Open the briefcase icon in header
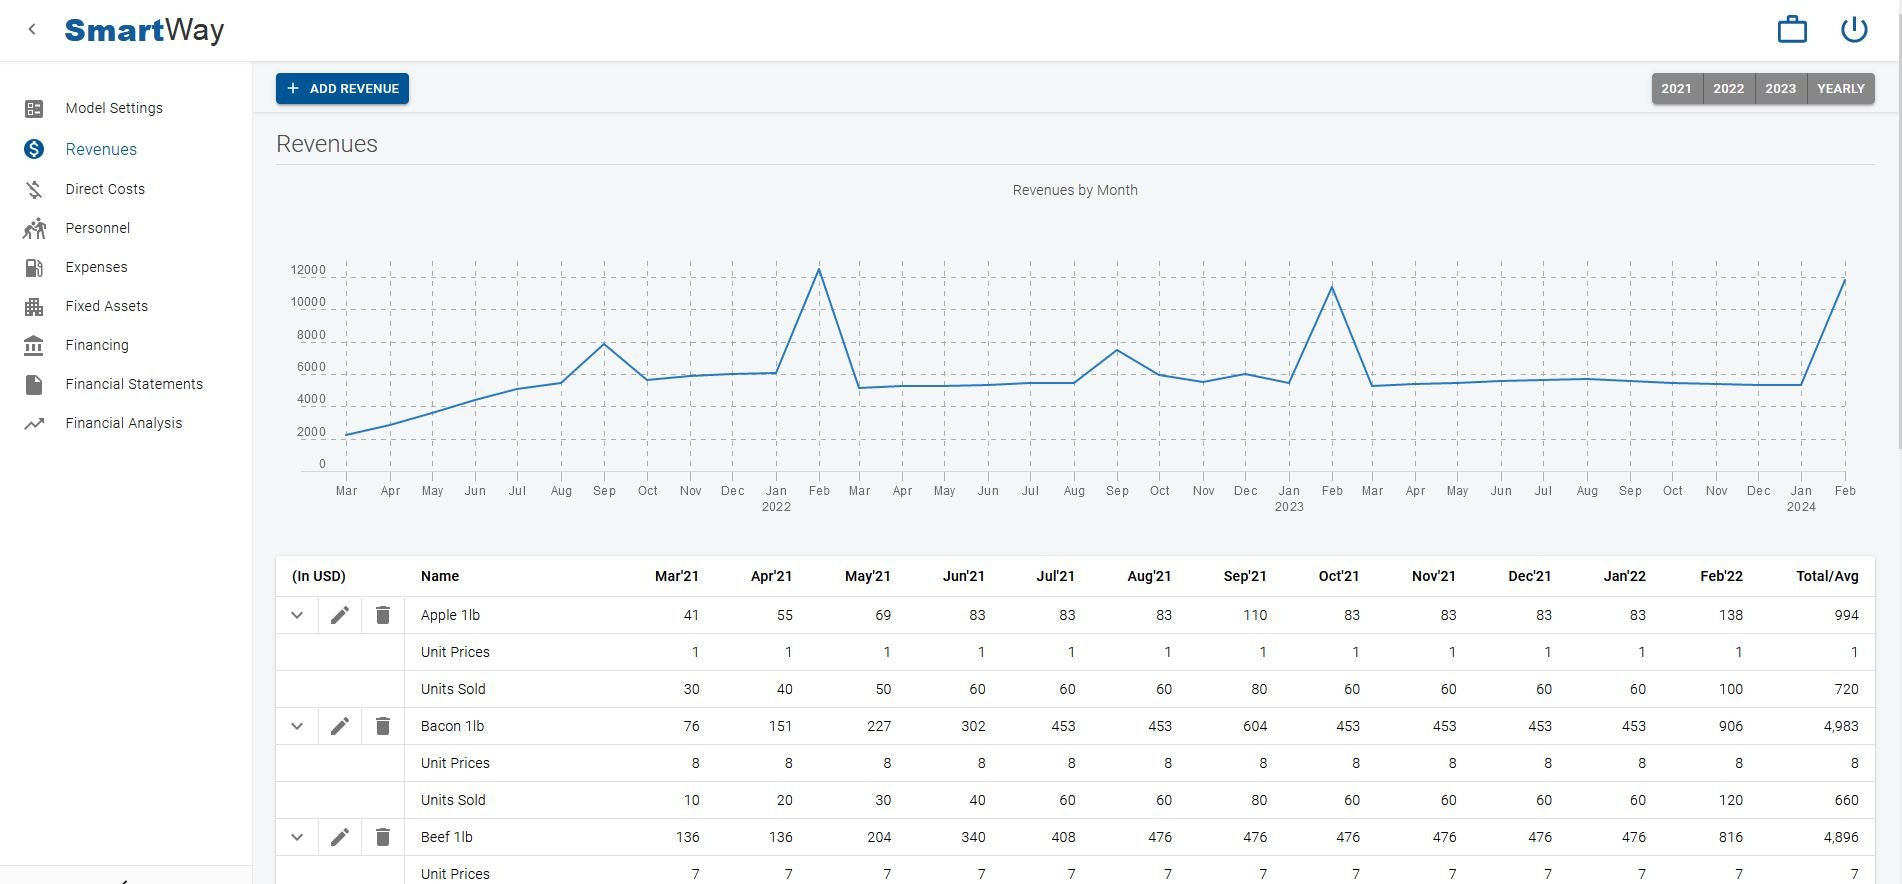The width and height of the screenshot is (1902, 884). tap(1792, 29)
